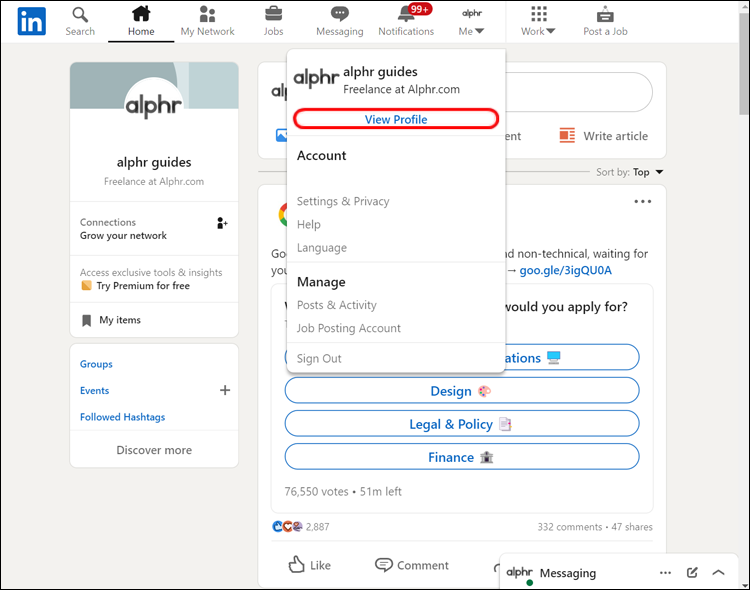
Task: Click the plus icon next to Events
Action: 225,390
